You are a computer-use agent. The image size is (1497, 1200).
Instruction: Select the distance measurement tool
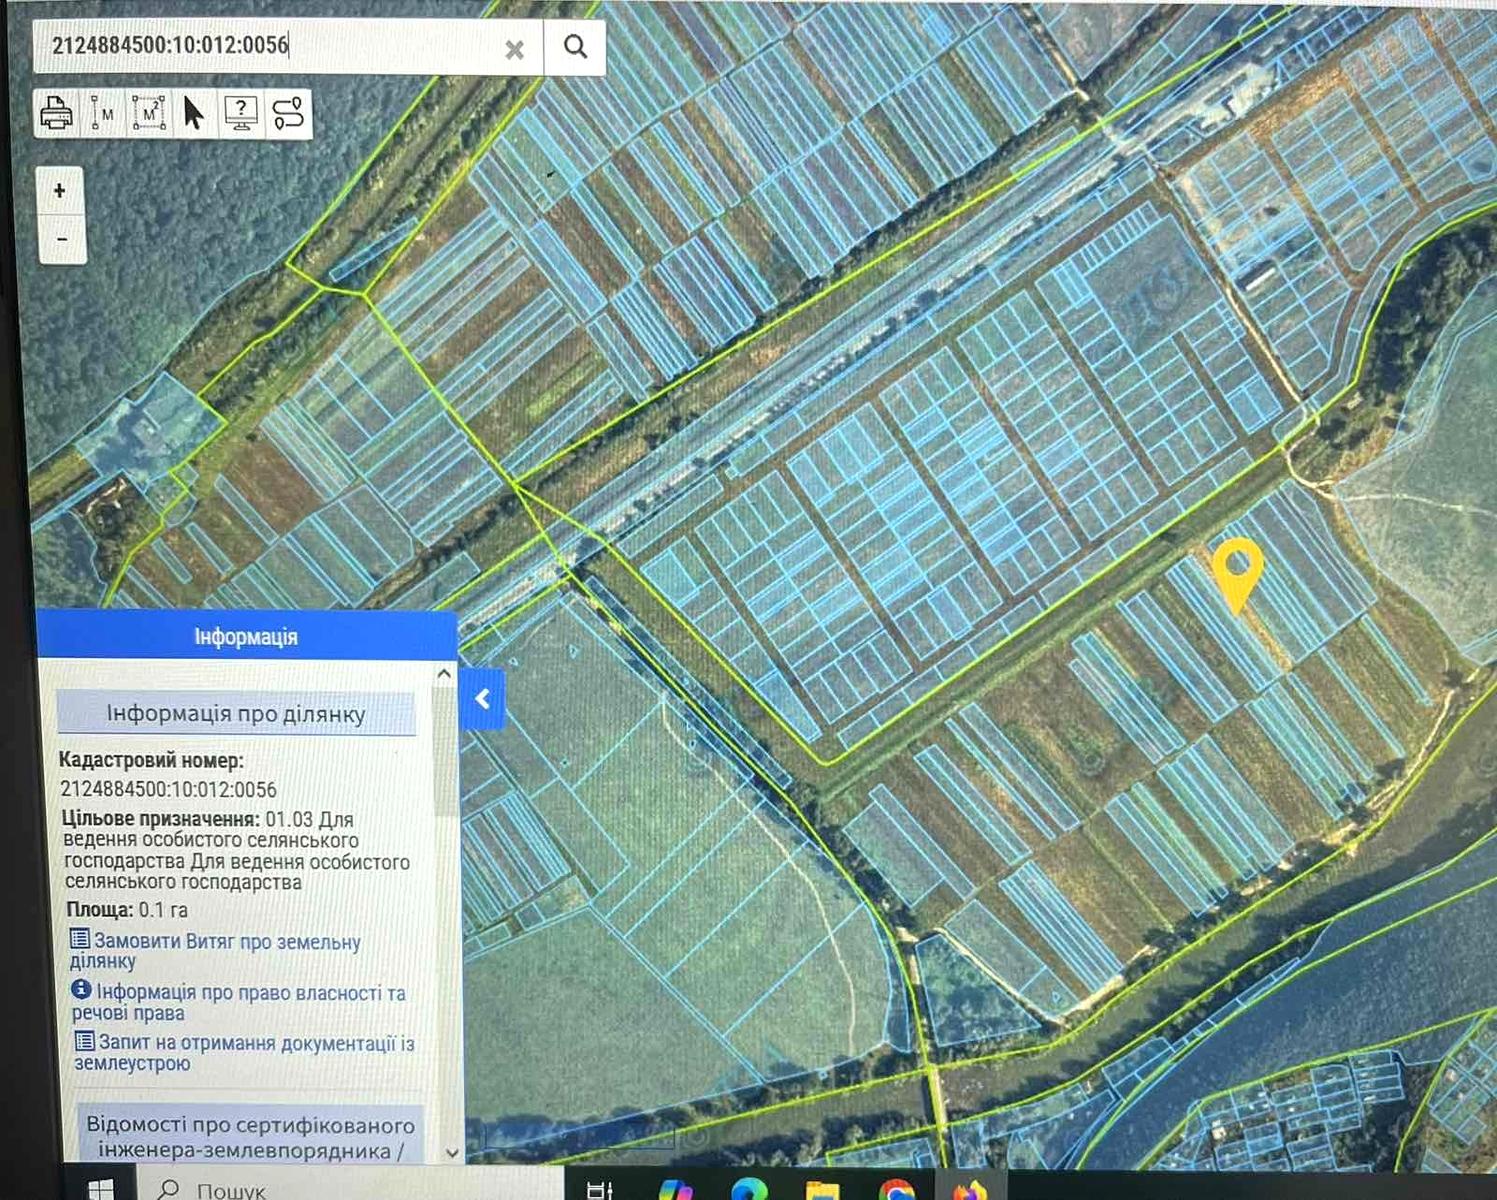tap(103, 114)
